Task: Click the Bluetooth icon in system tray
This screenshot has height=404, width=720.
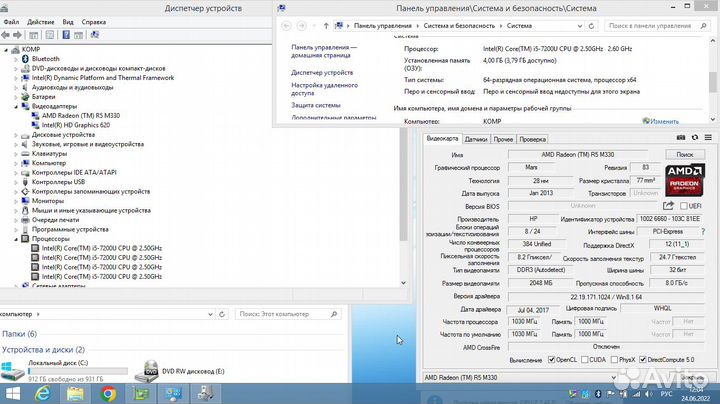Action: click(598, 394)
